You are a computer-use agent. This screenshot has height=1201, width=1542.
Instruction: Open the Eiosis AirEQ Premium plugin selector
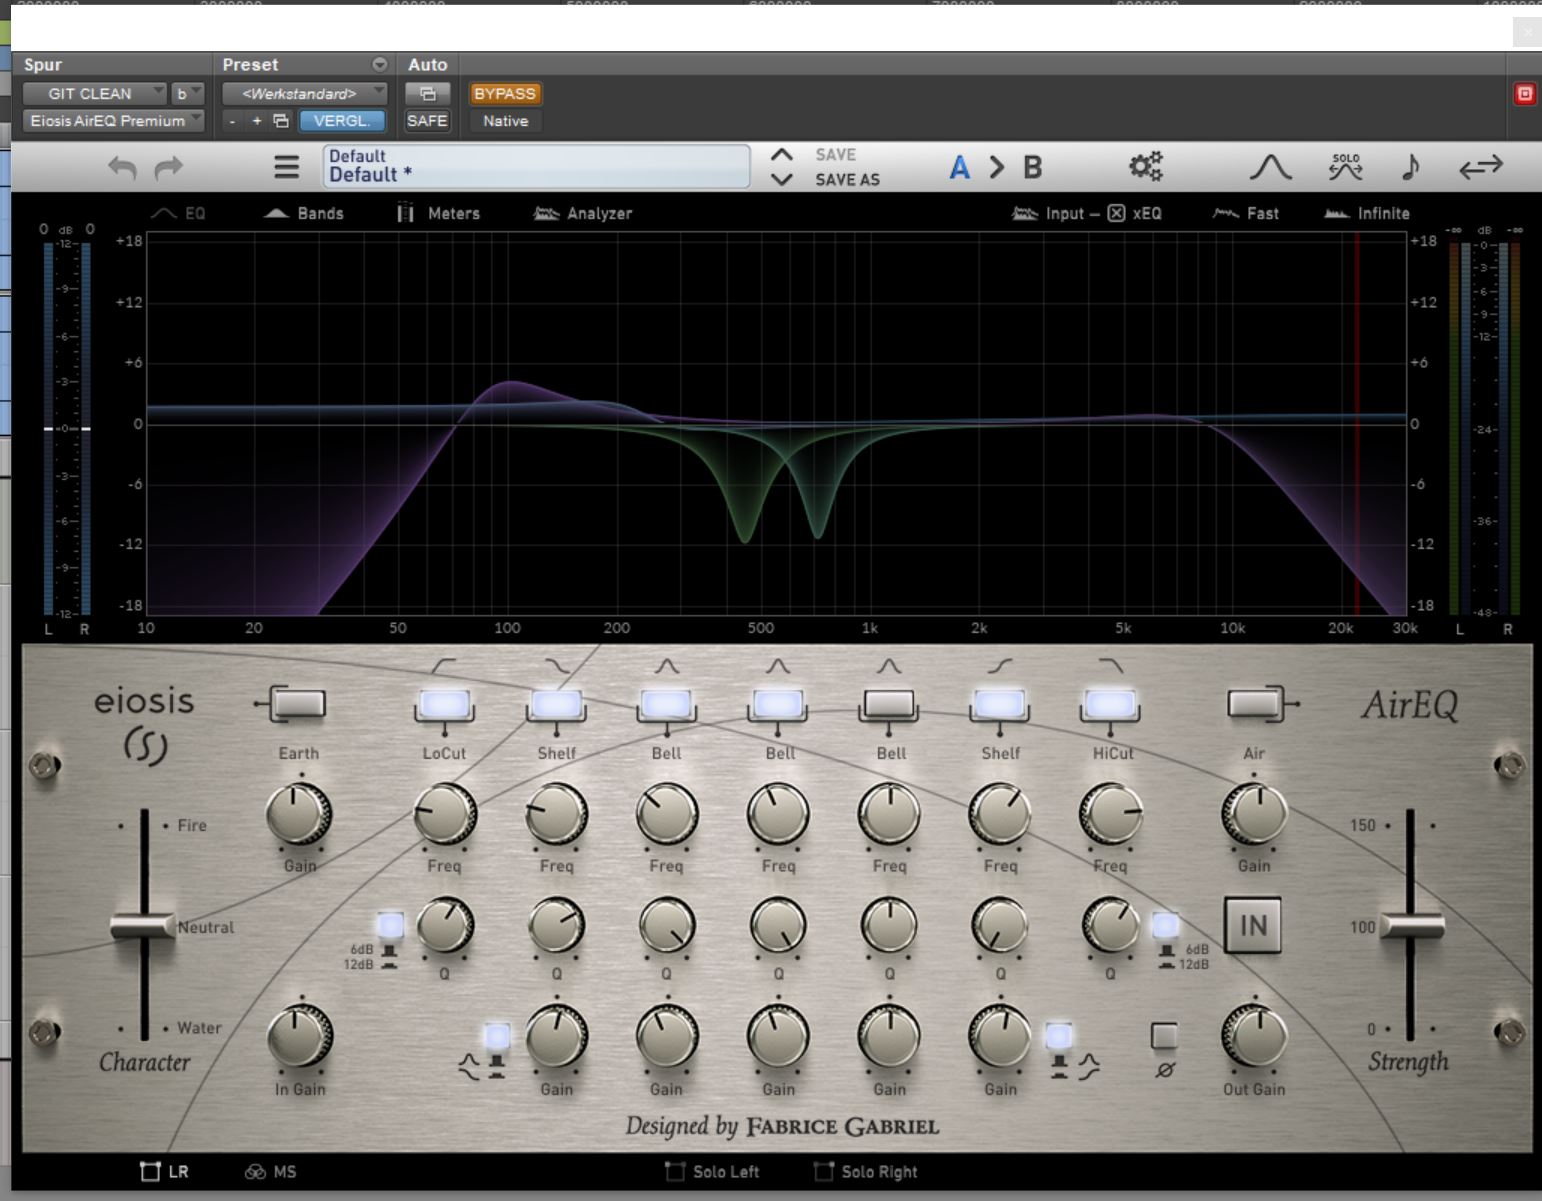tap(113, 120)
